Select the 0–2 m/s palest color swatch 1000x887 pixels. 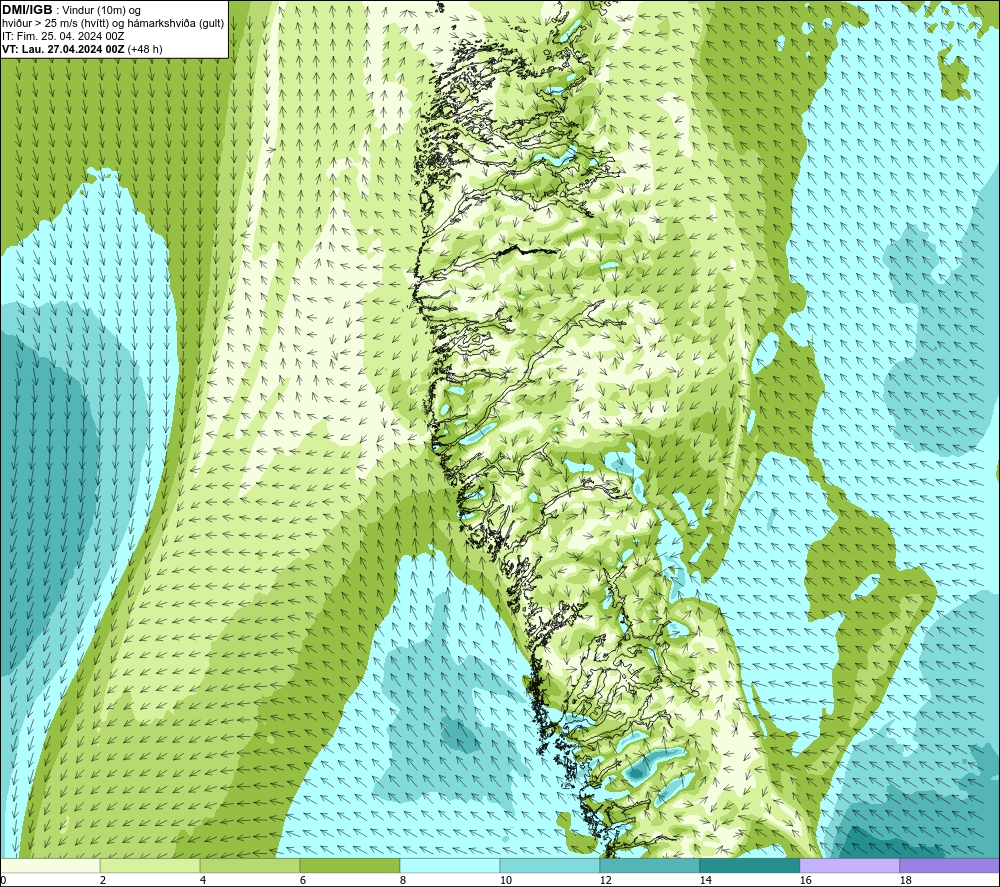50,865
